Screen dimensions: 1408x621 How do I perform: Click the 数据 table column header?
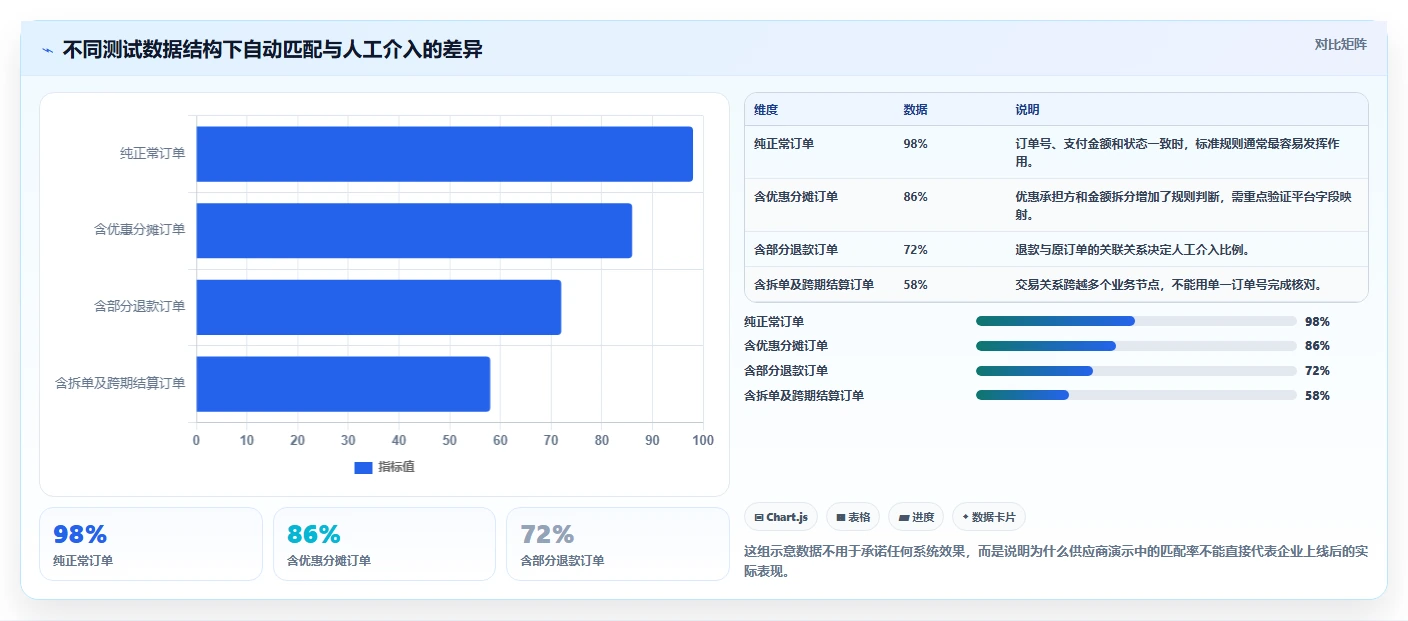(915, 109)
